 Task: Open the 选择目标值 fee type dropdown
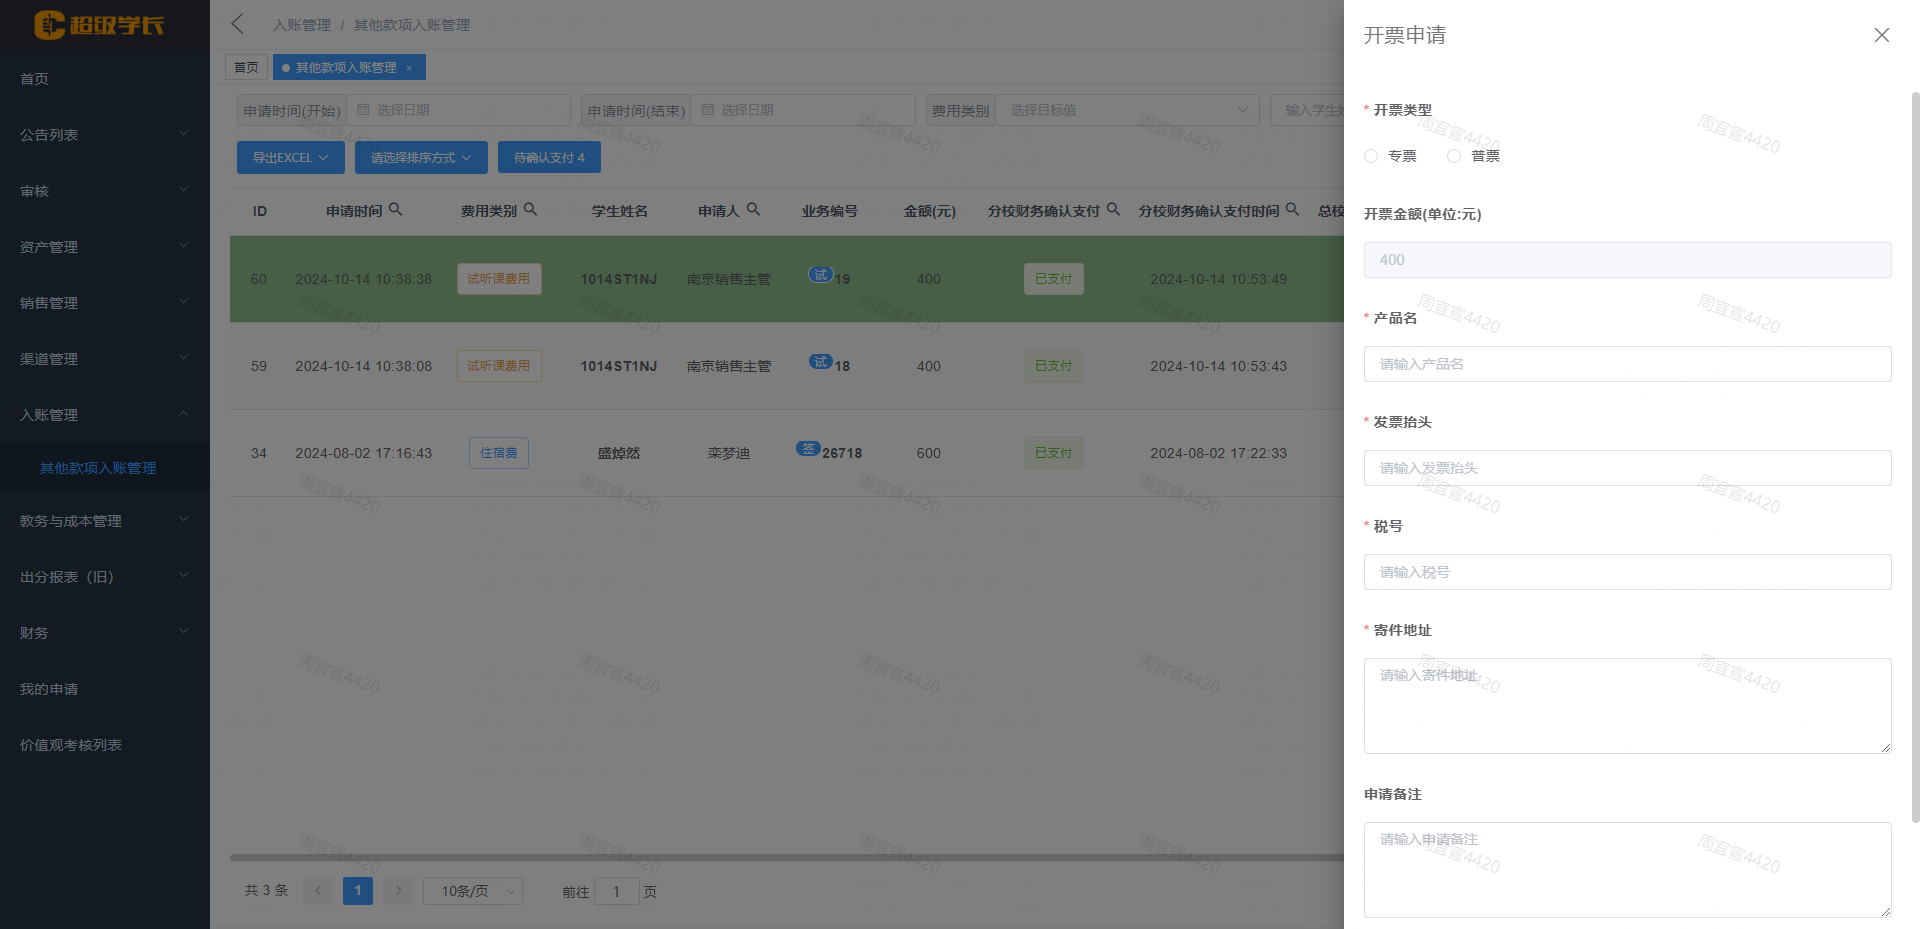pos(1127,110)
